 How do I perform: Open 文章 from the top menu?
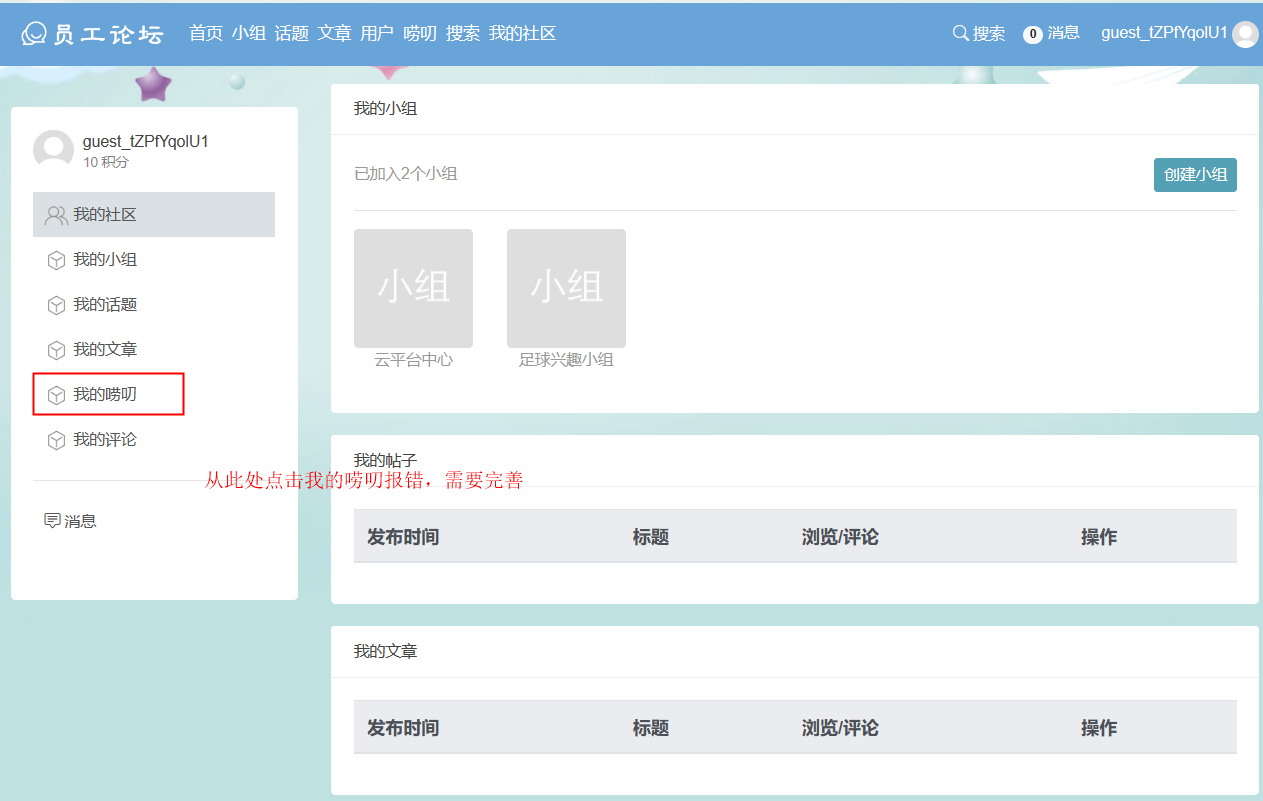coord(334,33)
